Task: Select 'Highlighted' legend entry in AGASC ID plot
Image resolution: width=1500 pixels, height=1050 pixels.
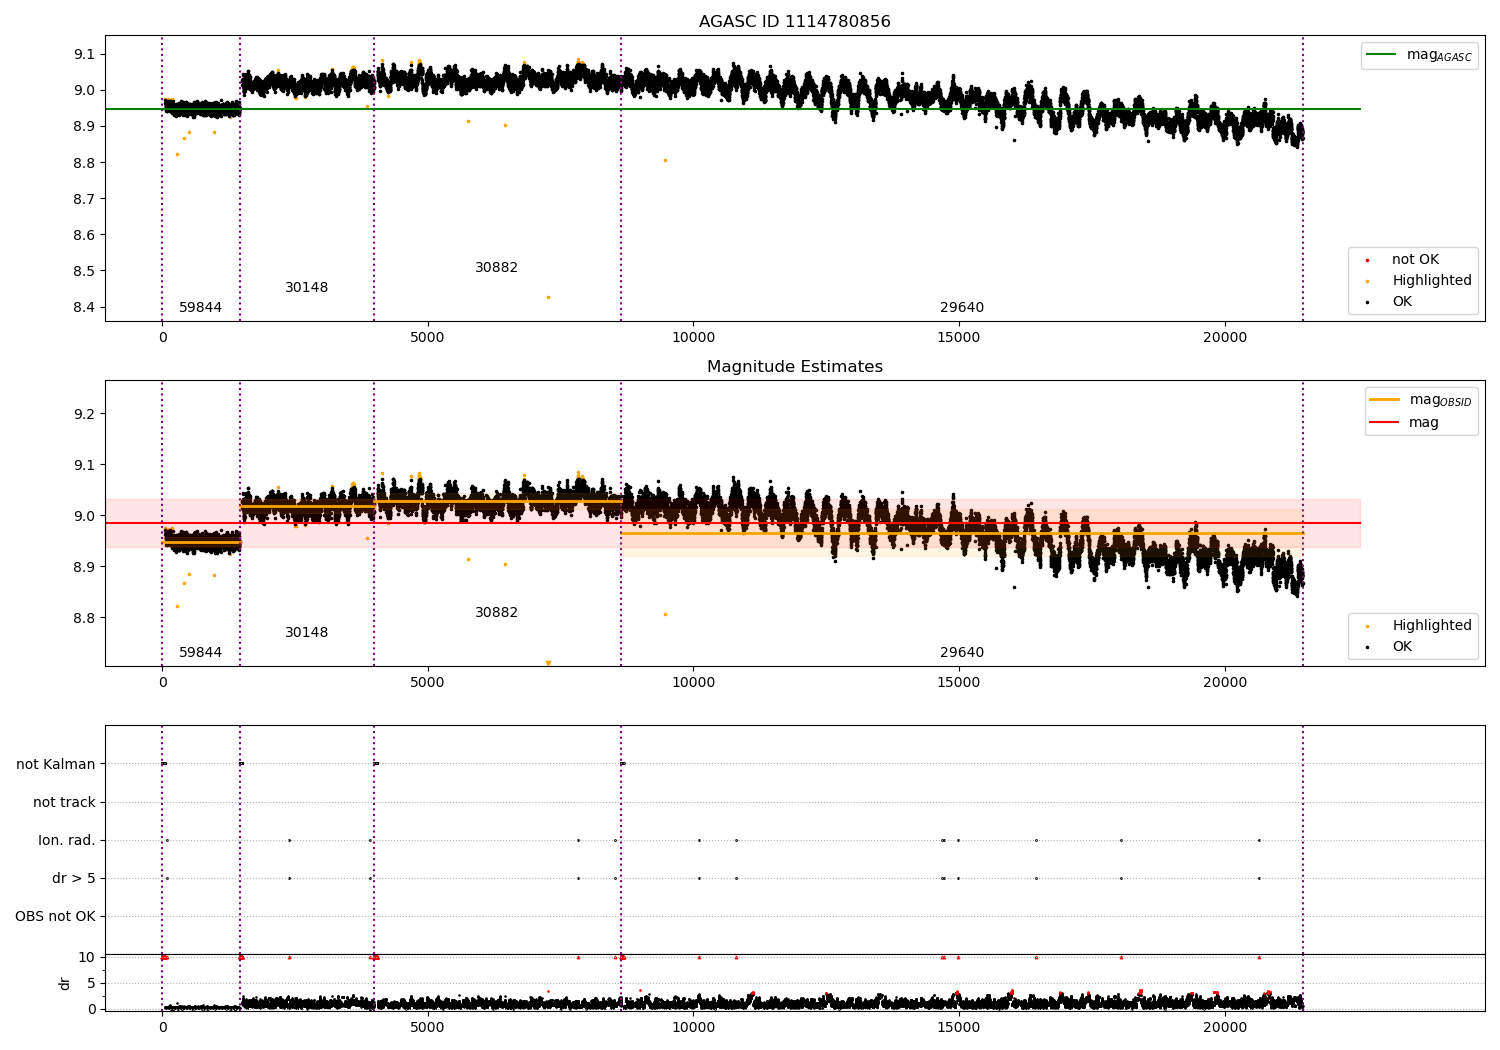Action: tap(1432, 281)
